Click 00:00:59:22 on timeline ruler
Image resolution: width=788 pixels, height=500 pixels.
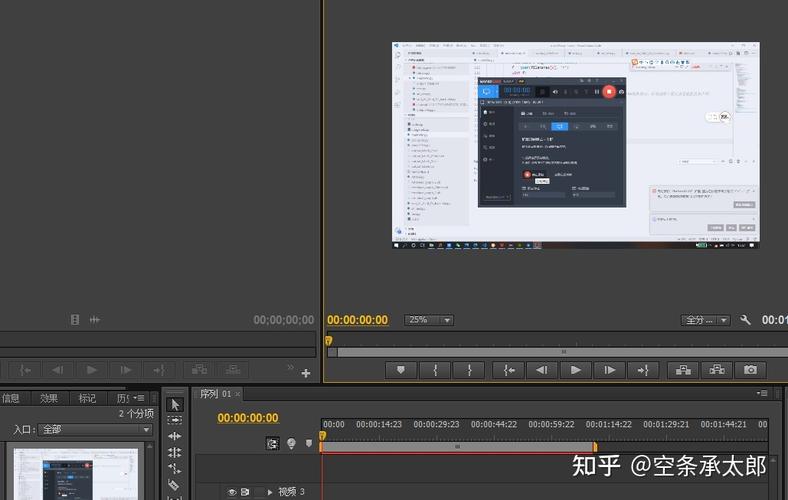(x=551, y=425)
